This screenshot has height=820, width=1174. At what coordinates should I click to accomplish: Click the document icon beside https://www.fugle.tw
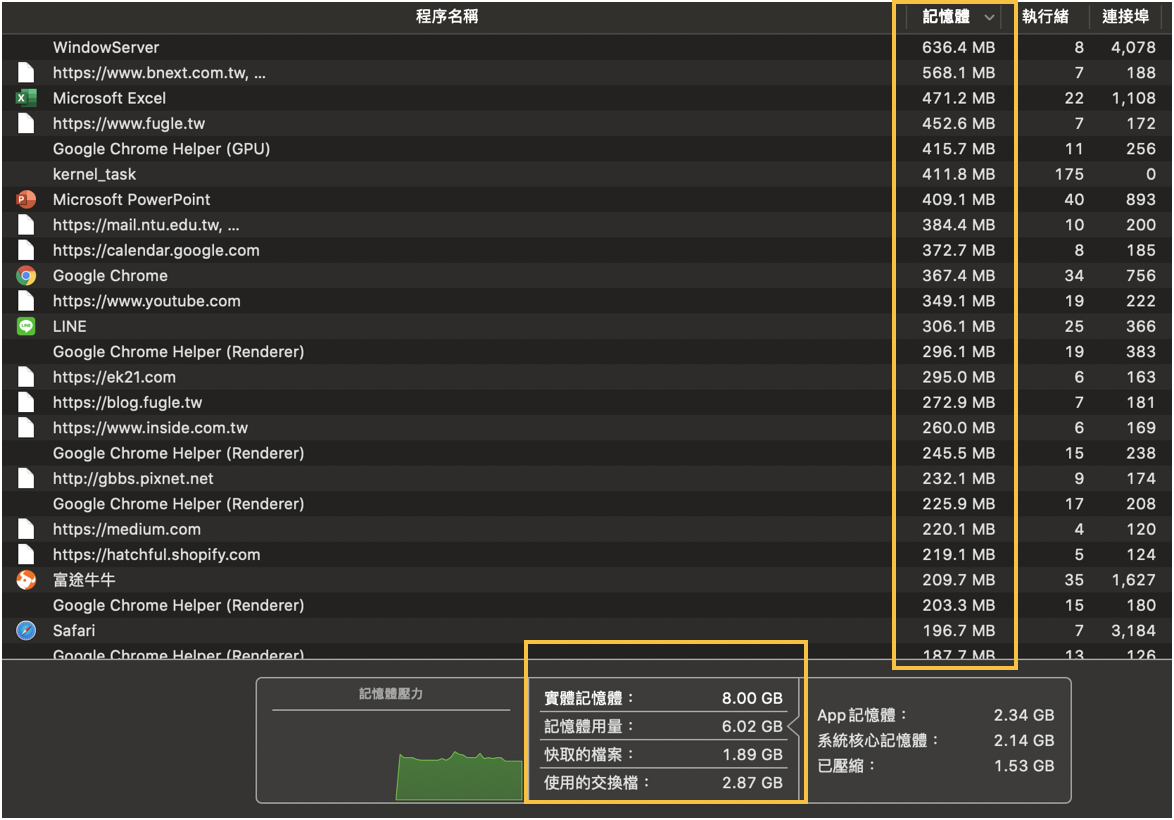pyautogui.click(x=26, y=124)
